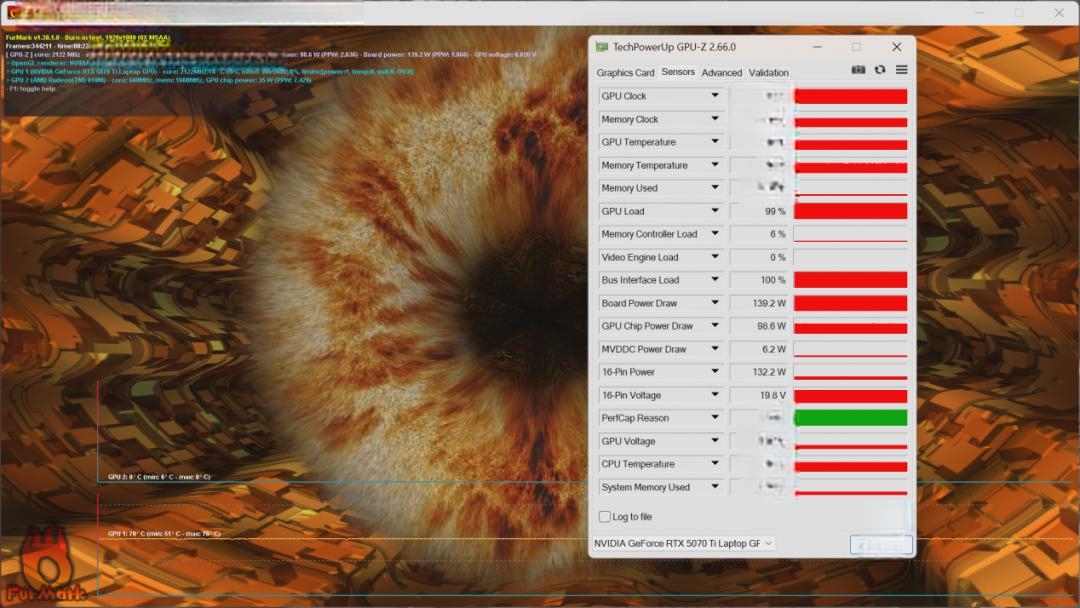Take a GPU-Z screenshot with the camera icon
1080x608 pixels.
click(858, 70)
